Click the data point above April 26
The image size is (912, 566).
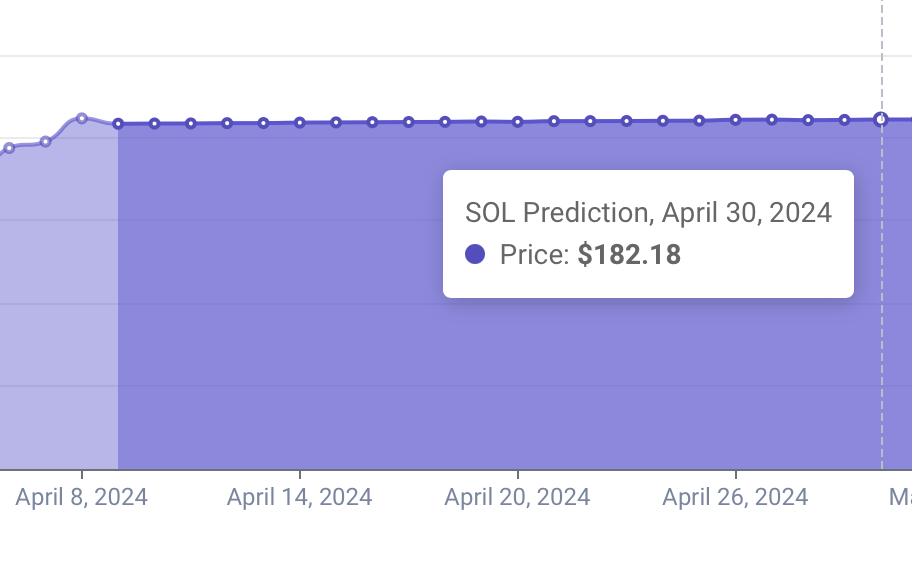(x=736, y=119)
